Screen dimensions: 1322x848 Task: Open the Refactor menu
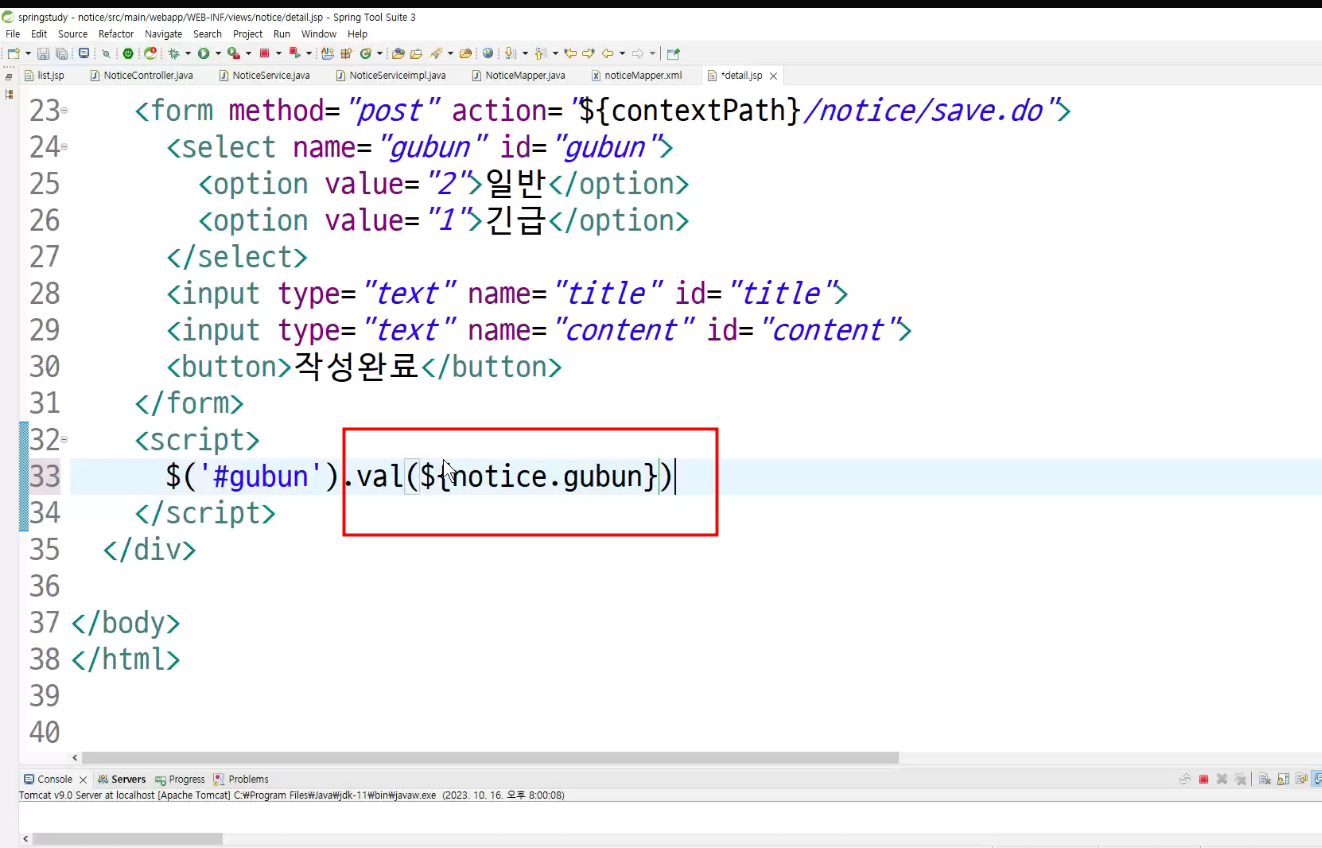[116, 34]
